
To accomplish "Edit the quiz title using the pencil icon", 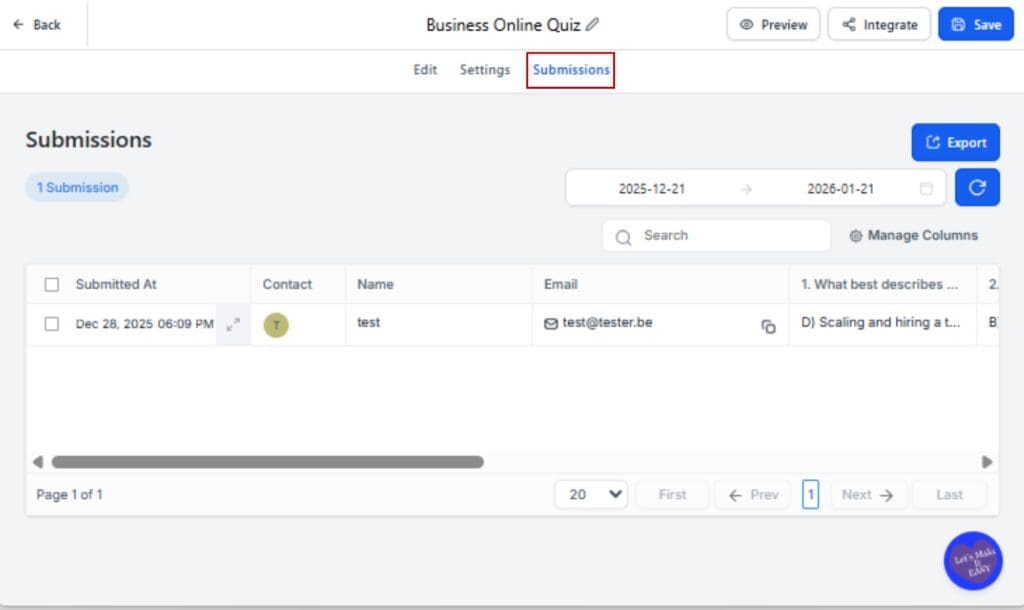I will point(591,23).
